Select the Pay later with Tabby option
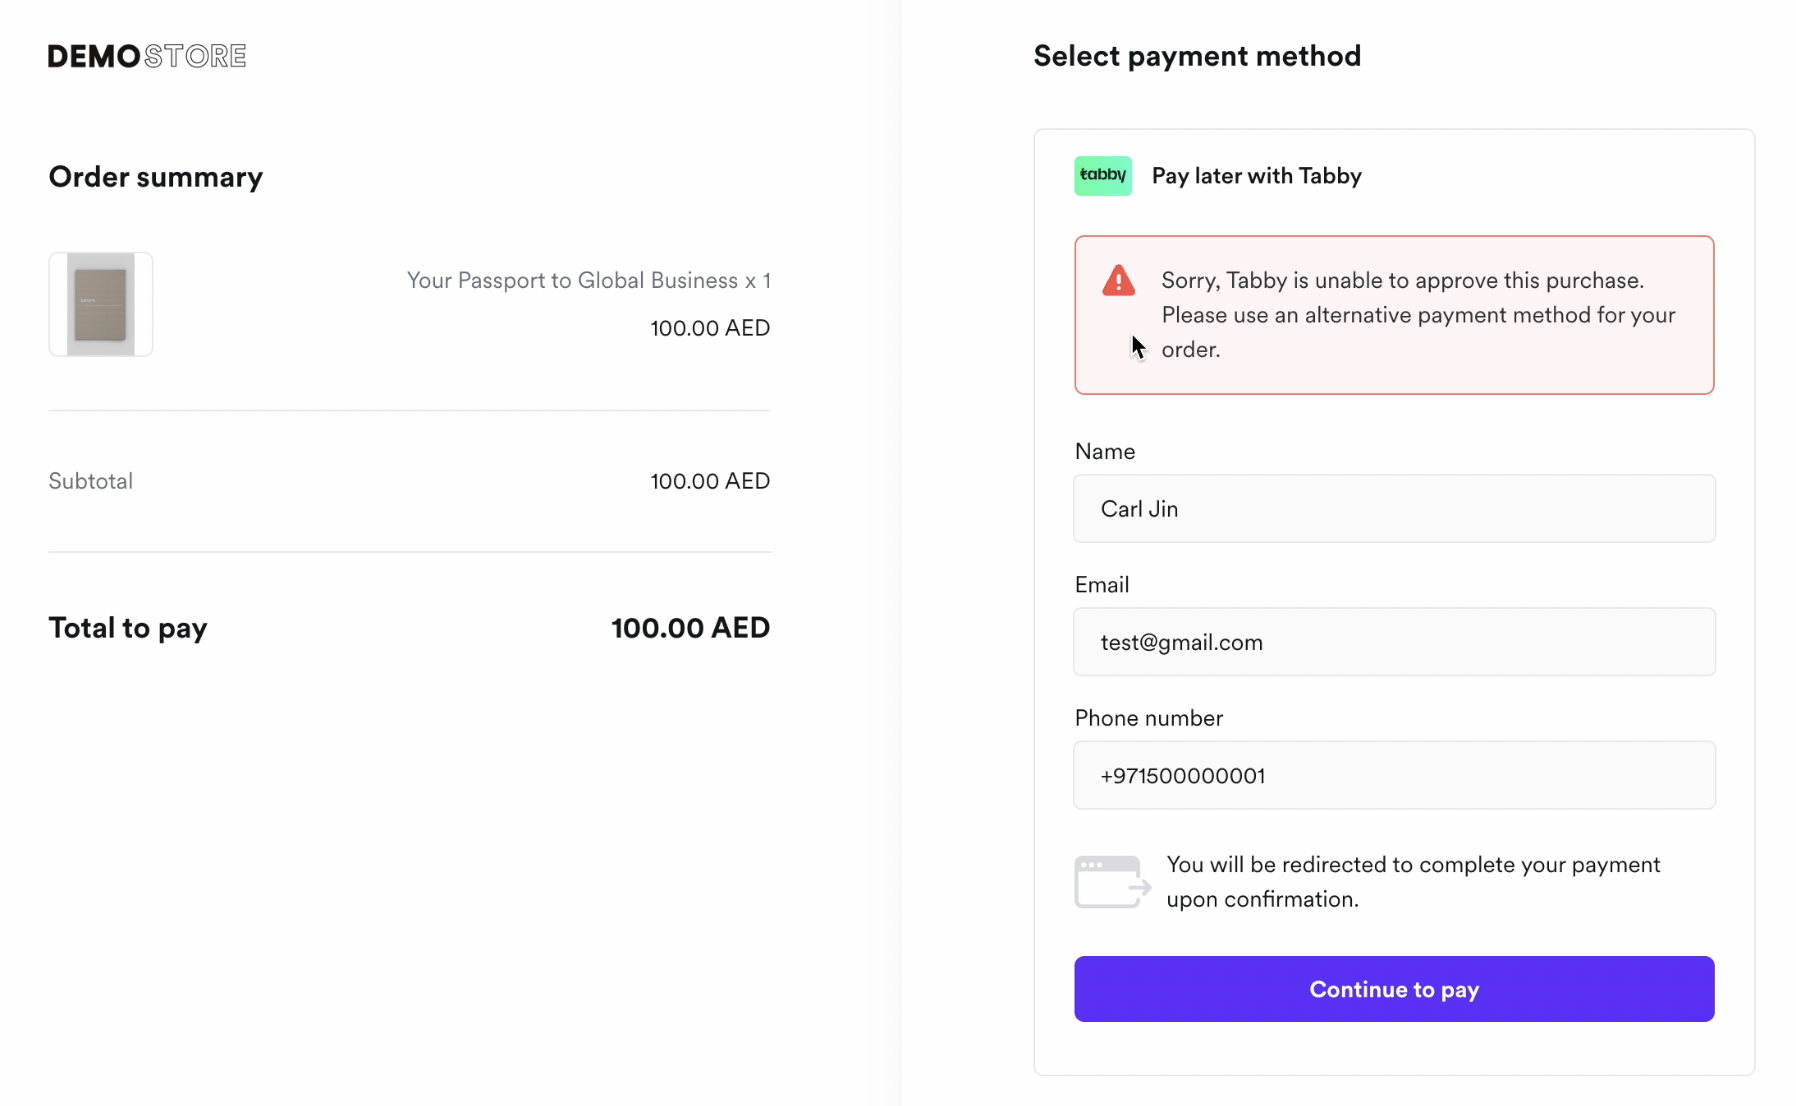This screenshot has width=1796, height=1106. (x=1256, y=176)
